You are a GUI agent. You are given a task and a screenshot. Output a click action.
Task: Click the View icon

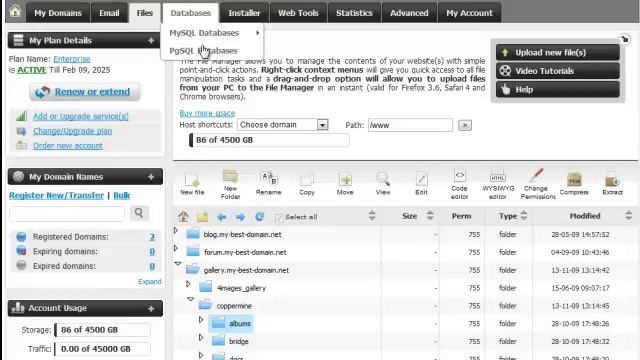click(x=383, y=183)
